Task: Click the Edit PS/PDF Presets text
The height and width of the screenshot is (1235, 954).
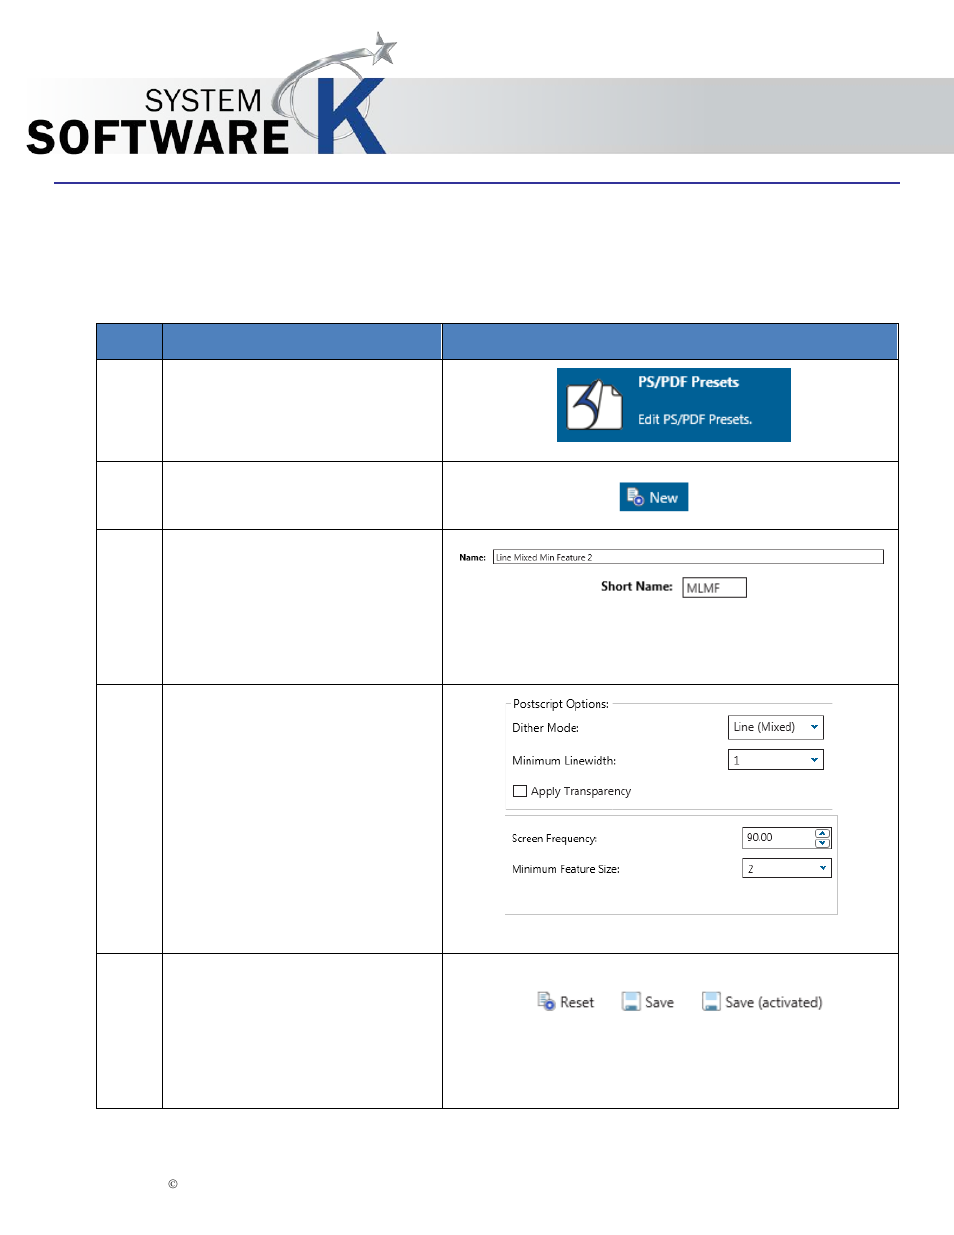Action: click(695, 420)
